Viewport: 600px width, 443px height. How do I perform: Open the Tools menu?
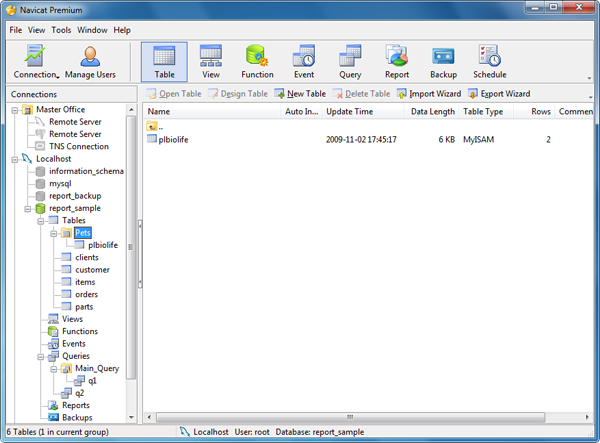(x=61, y=30)
